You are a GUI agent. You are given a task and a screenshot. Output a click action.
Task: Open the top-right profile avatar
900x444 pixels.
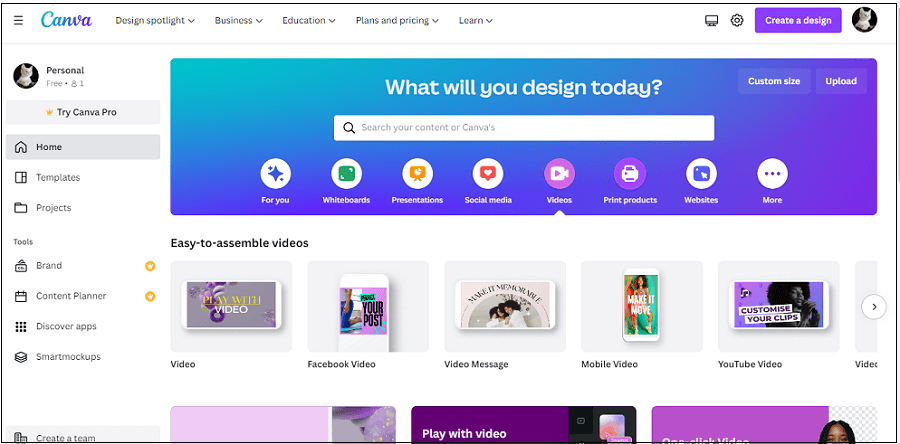[x=864, y=20]
